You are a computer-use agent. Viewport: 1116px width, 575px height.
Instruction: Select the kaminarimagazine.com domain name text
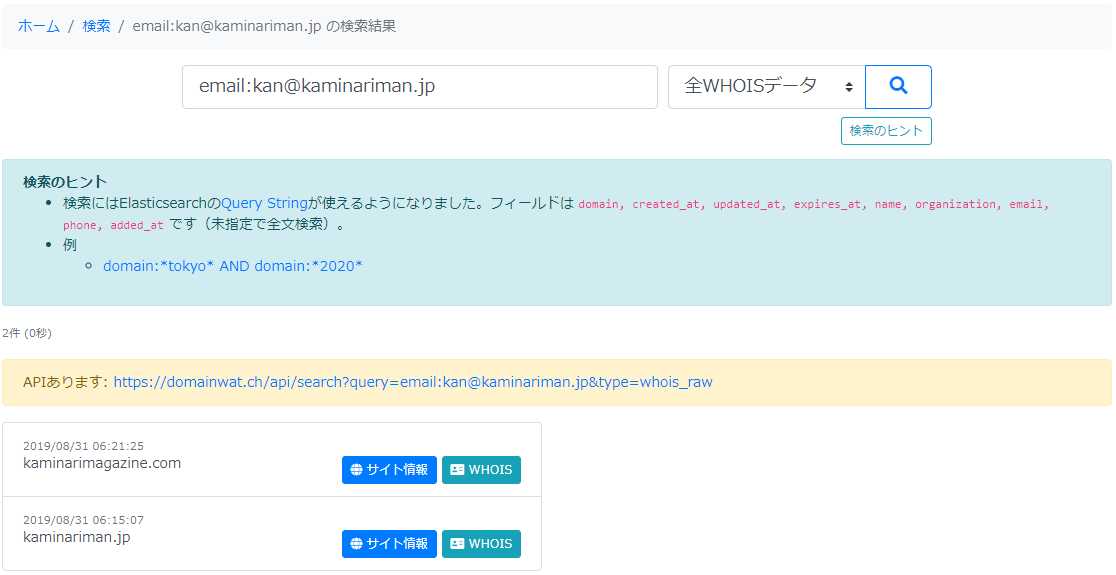[x=102, y=463]
